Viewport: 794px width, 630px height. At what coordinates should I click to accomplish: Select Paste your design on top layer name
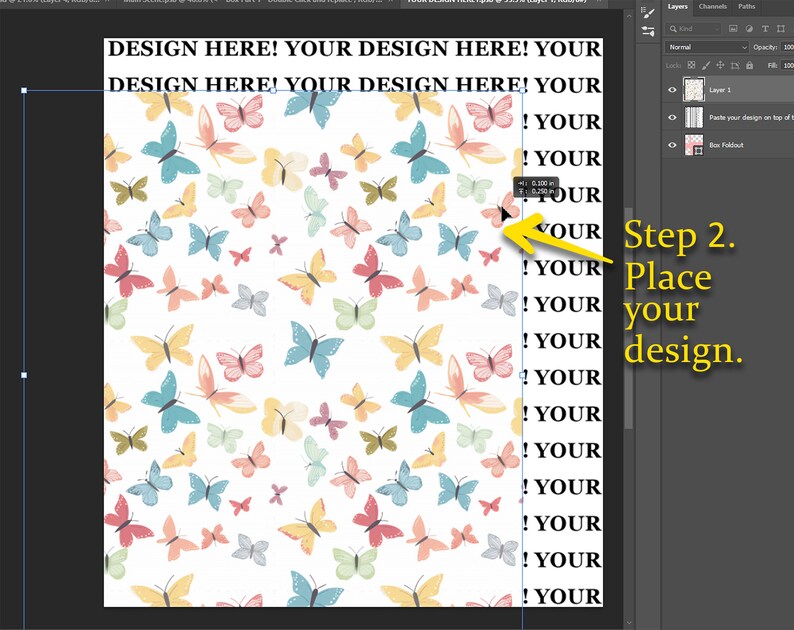click(x=751, y=117)
